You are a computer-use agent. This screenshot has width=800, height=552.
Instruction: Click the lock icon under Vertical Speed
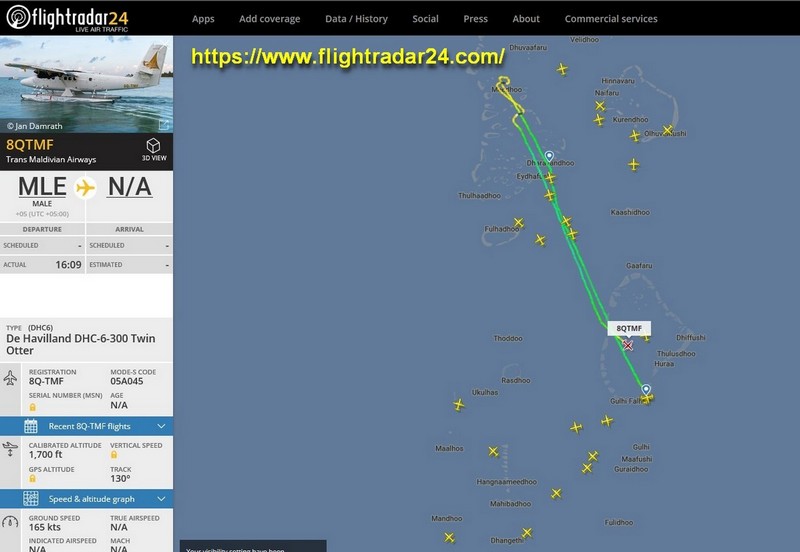pyautogui.click(x=114, y=455)
